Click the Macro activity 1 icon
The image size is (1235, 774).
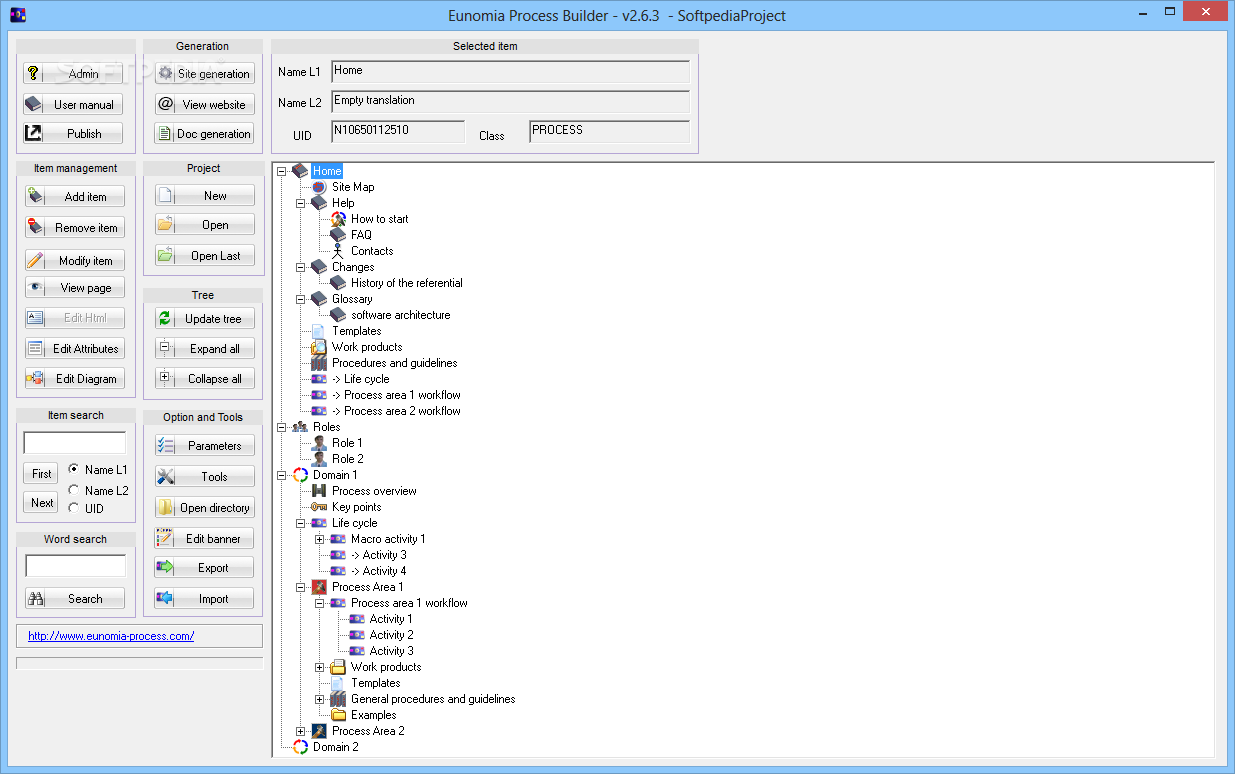[x=338, y=539]
